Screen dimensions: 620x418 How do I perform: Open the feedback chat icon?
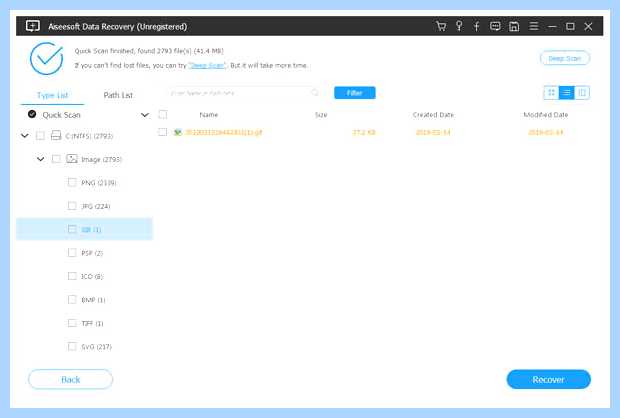pyautogui.click(x=495, y=26)
